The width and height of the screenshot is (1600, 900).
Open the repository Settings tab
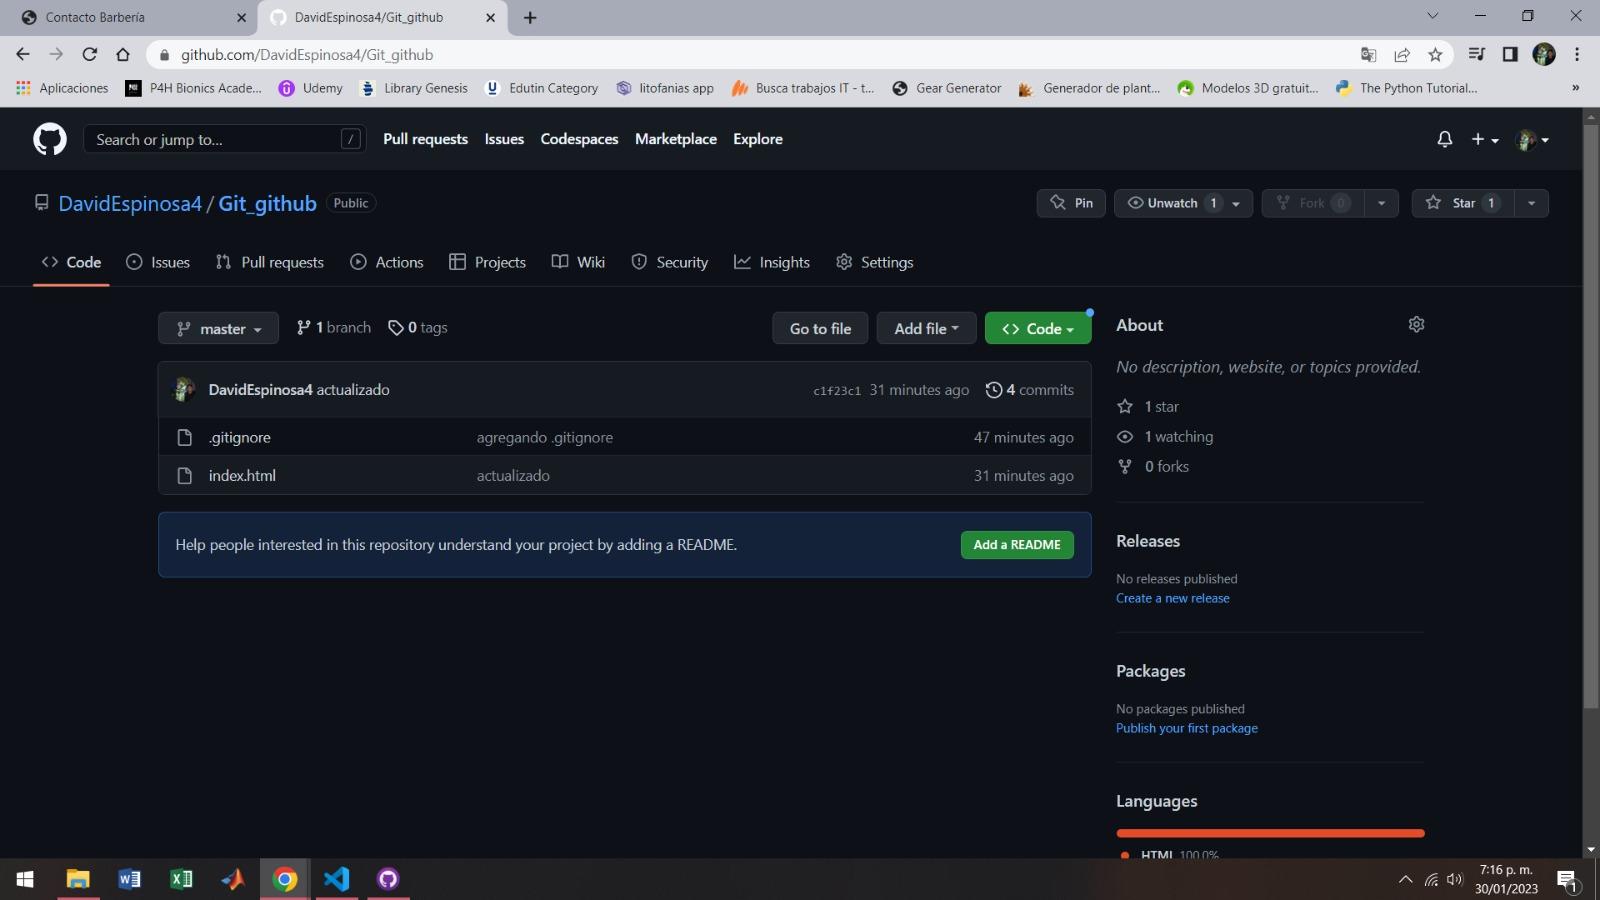click(875, 262)
